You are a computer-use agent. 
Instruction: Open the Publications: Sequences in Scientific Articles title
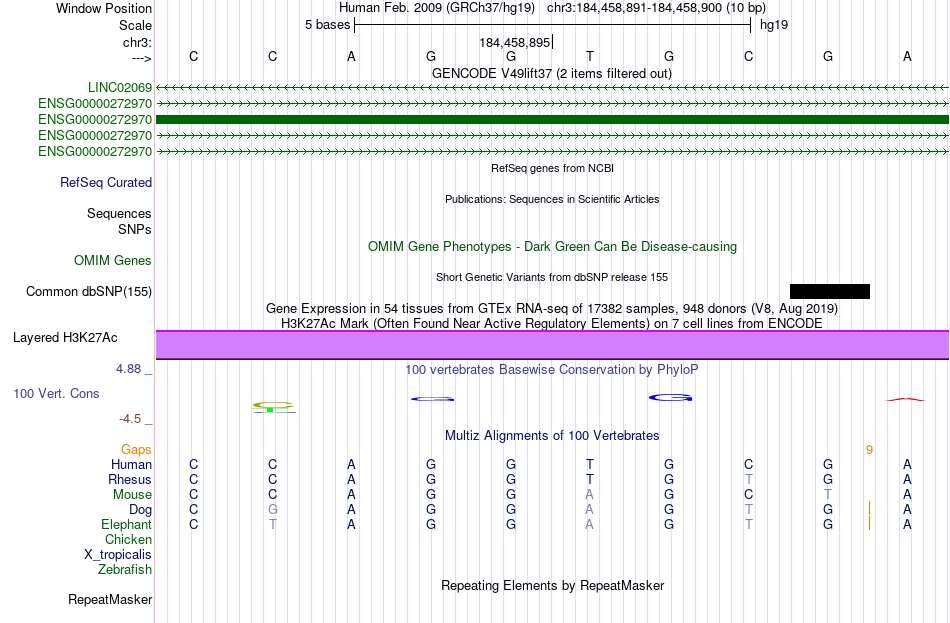coord(552,199)
